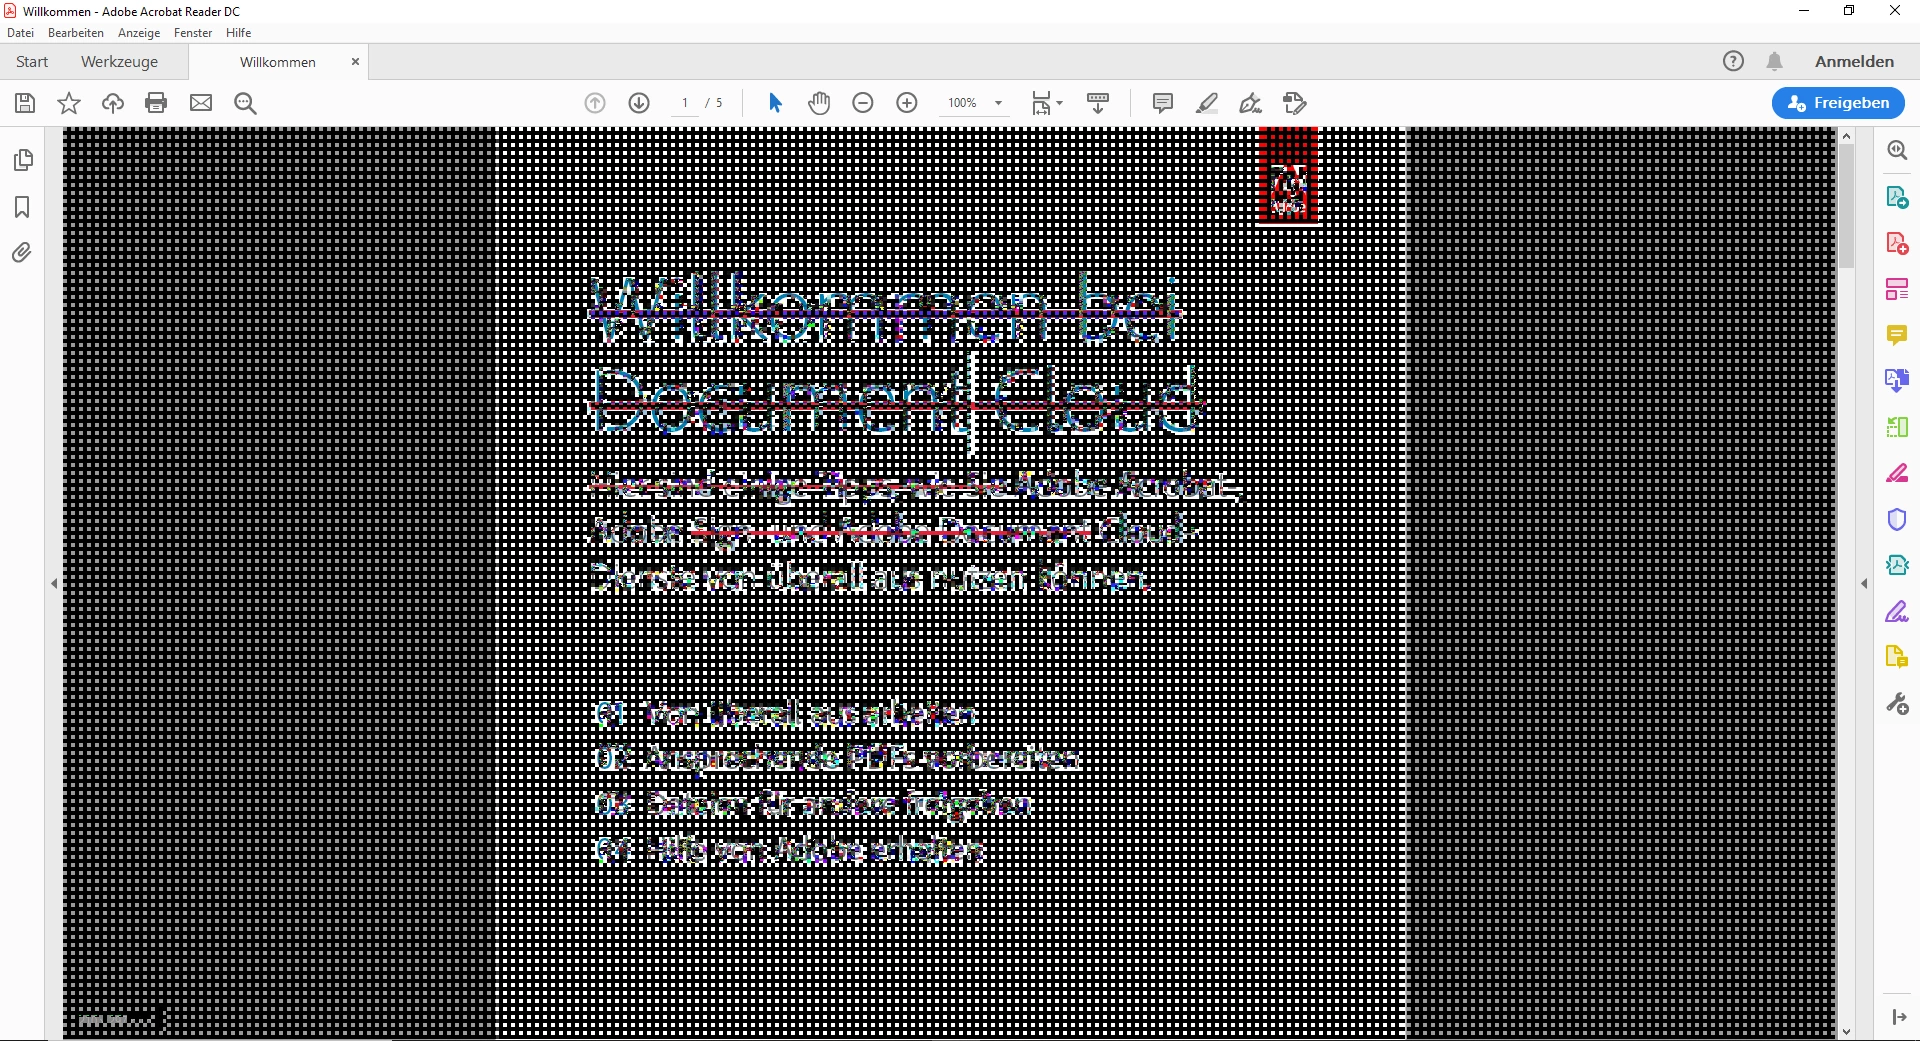Switch to the Start tab

(x=32, y=62)
